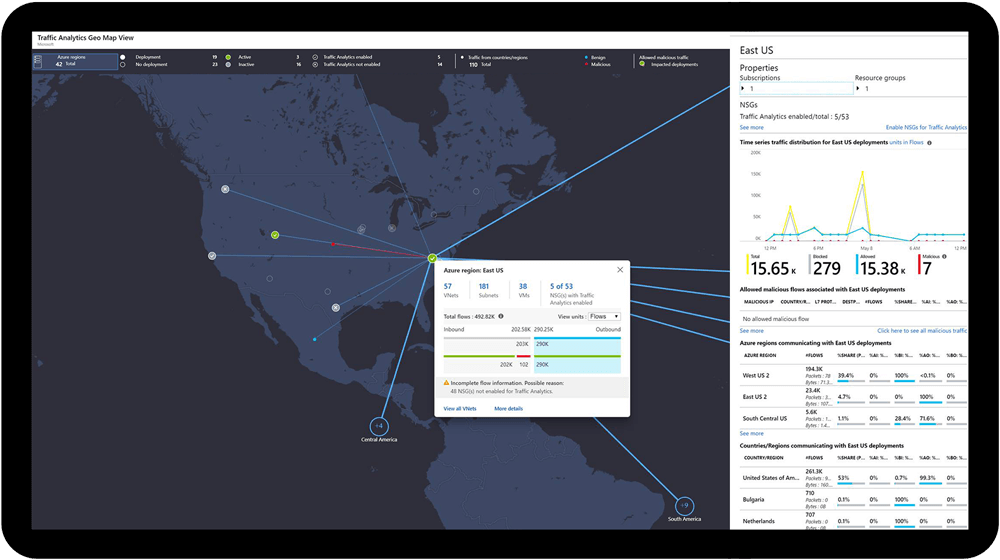Open the +4 Central America cluster
The image size is (1000, 560).
tap(379, 425)
